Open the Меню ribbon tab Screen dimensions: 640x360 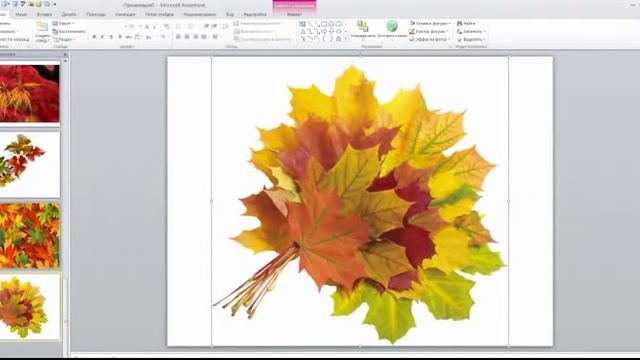[21, 14]
